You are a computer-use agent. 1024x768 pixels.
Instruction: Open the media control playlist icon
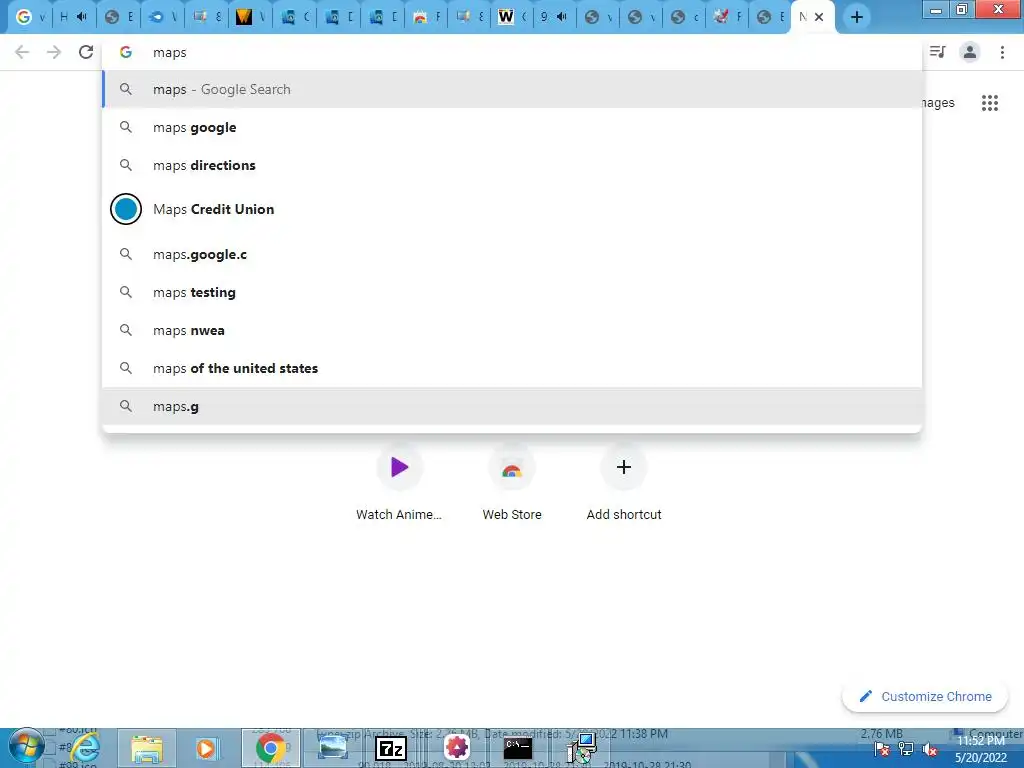click(x=938, y=52)
